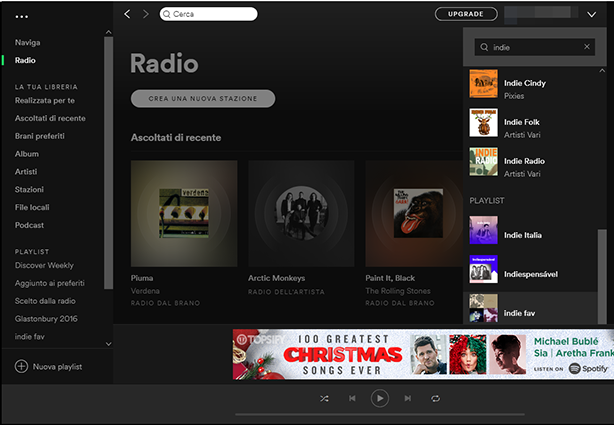Select the Indie Radio title
614x425 pixels.
(524, 161)
